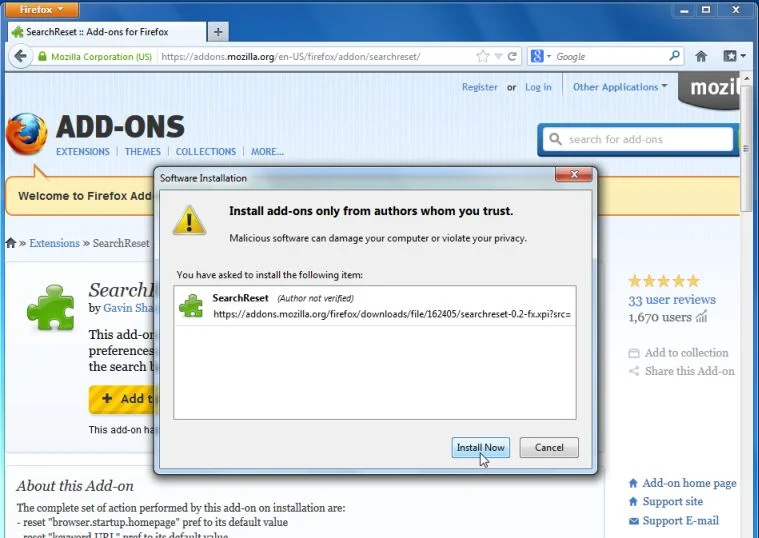This screenshot has width=759, height=538.
Task: Open the Google search engine dropdown
Action: (541, 57)
